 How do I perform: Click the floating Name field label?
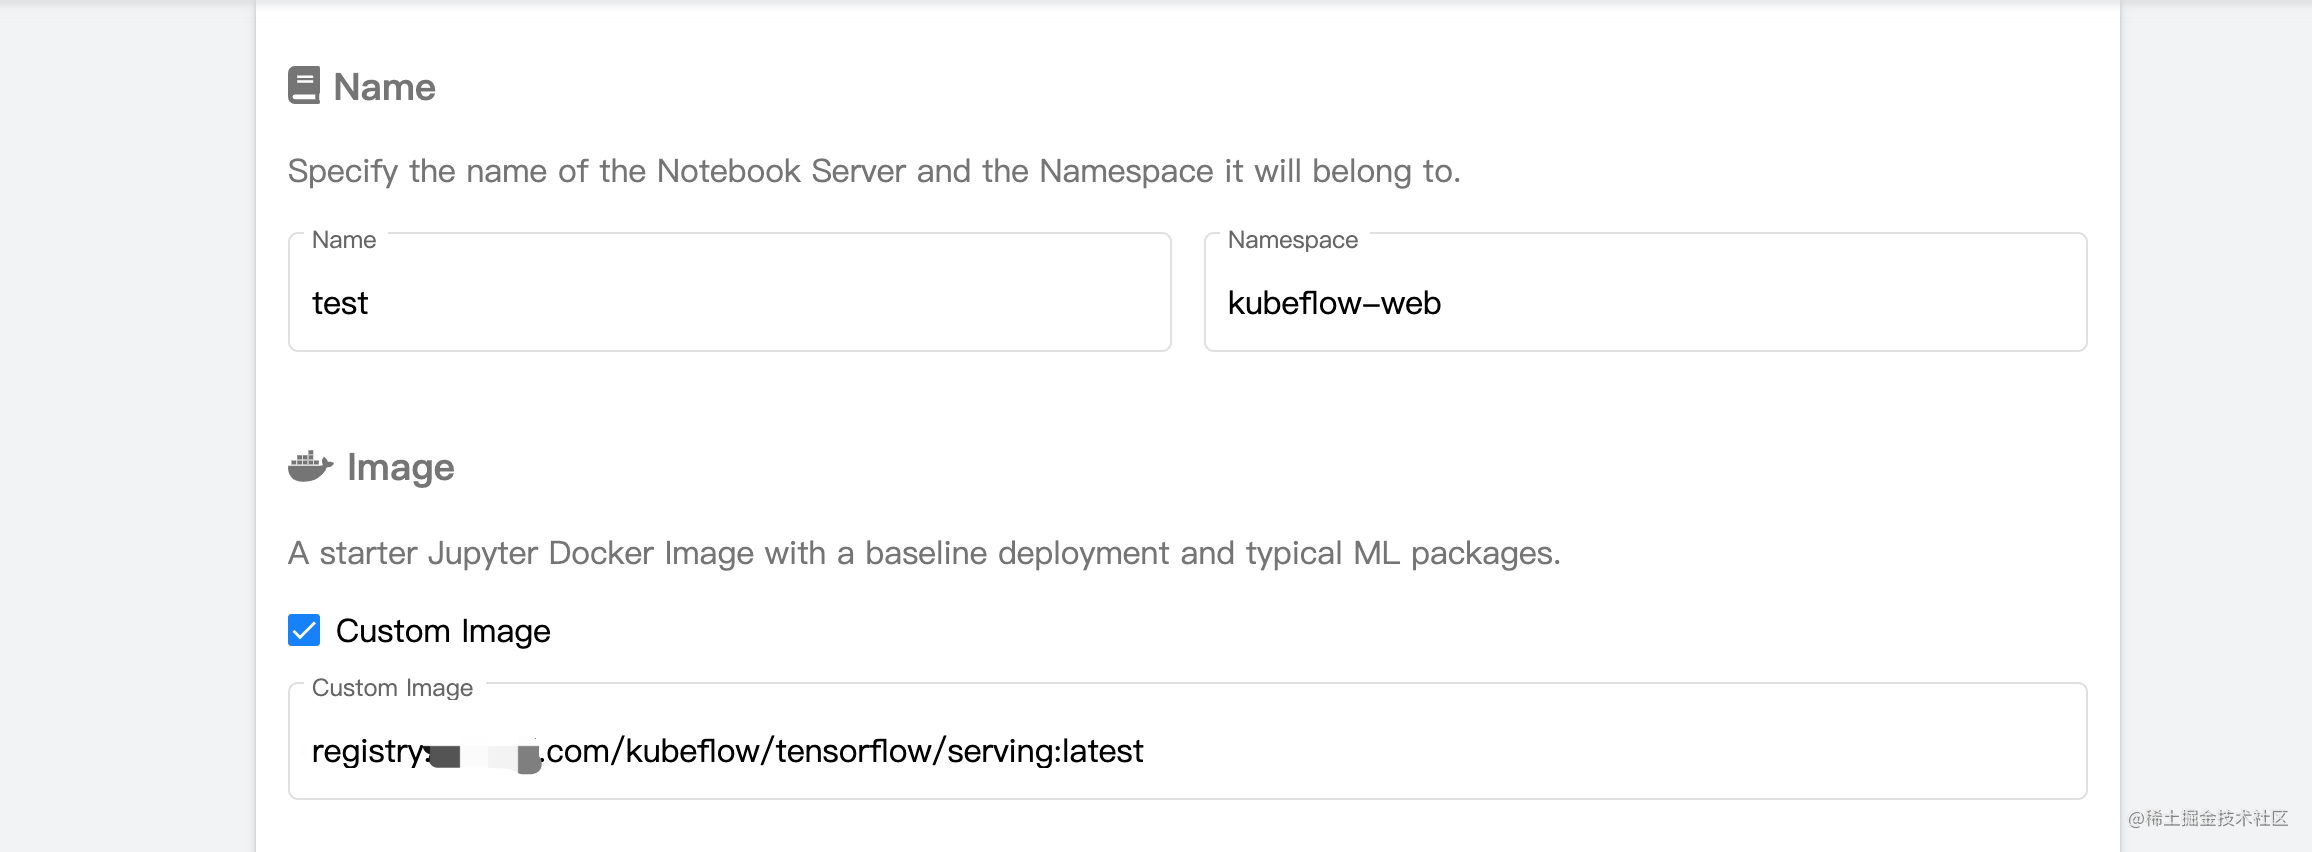(x=344, y=240)
